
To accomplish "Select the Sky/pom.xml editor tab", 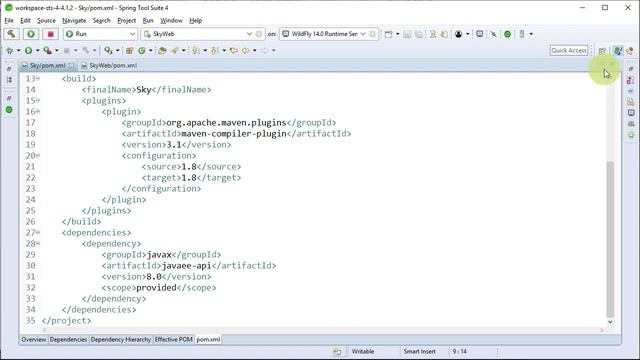I will (48, 65).
